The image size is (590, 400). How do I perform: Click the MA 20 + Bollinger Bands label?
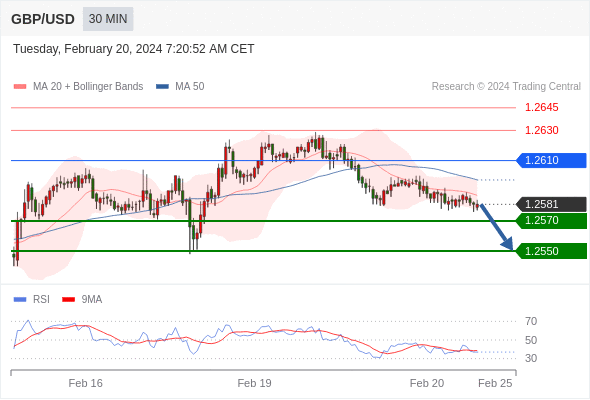point(88,87)
